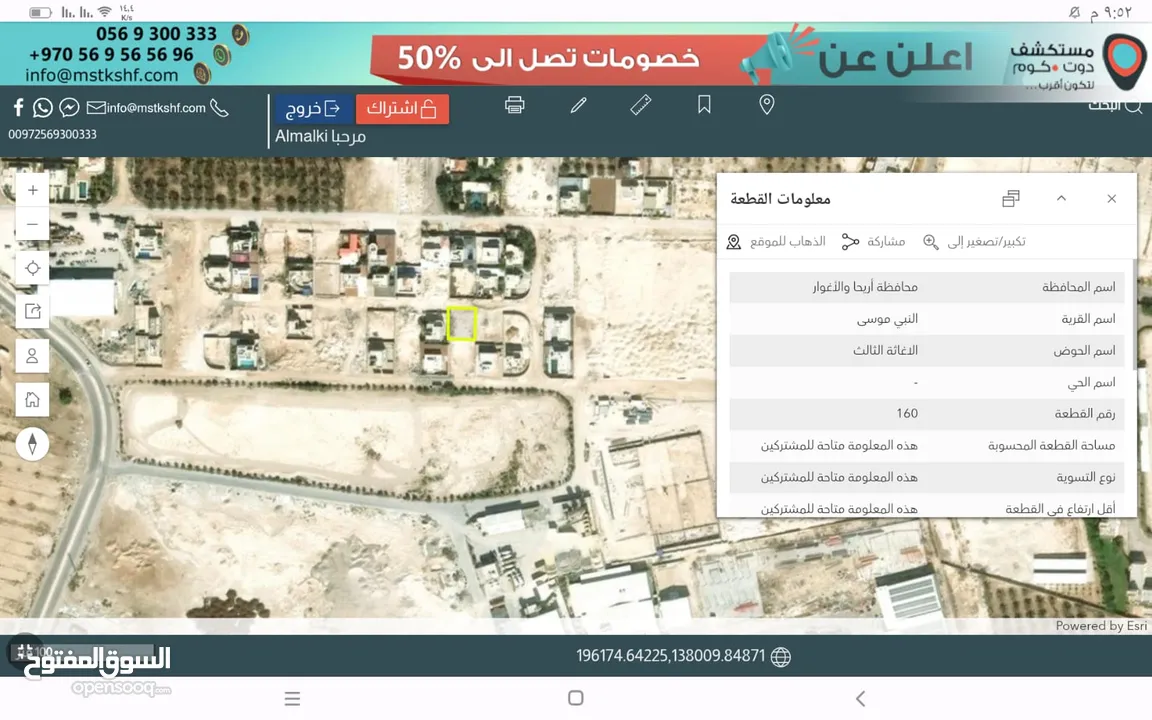Click the home extent button
Image resolution: width=1152 pixels, height=720 pixels.
(x=32, y=400)
